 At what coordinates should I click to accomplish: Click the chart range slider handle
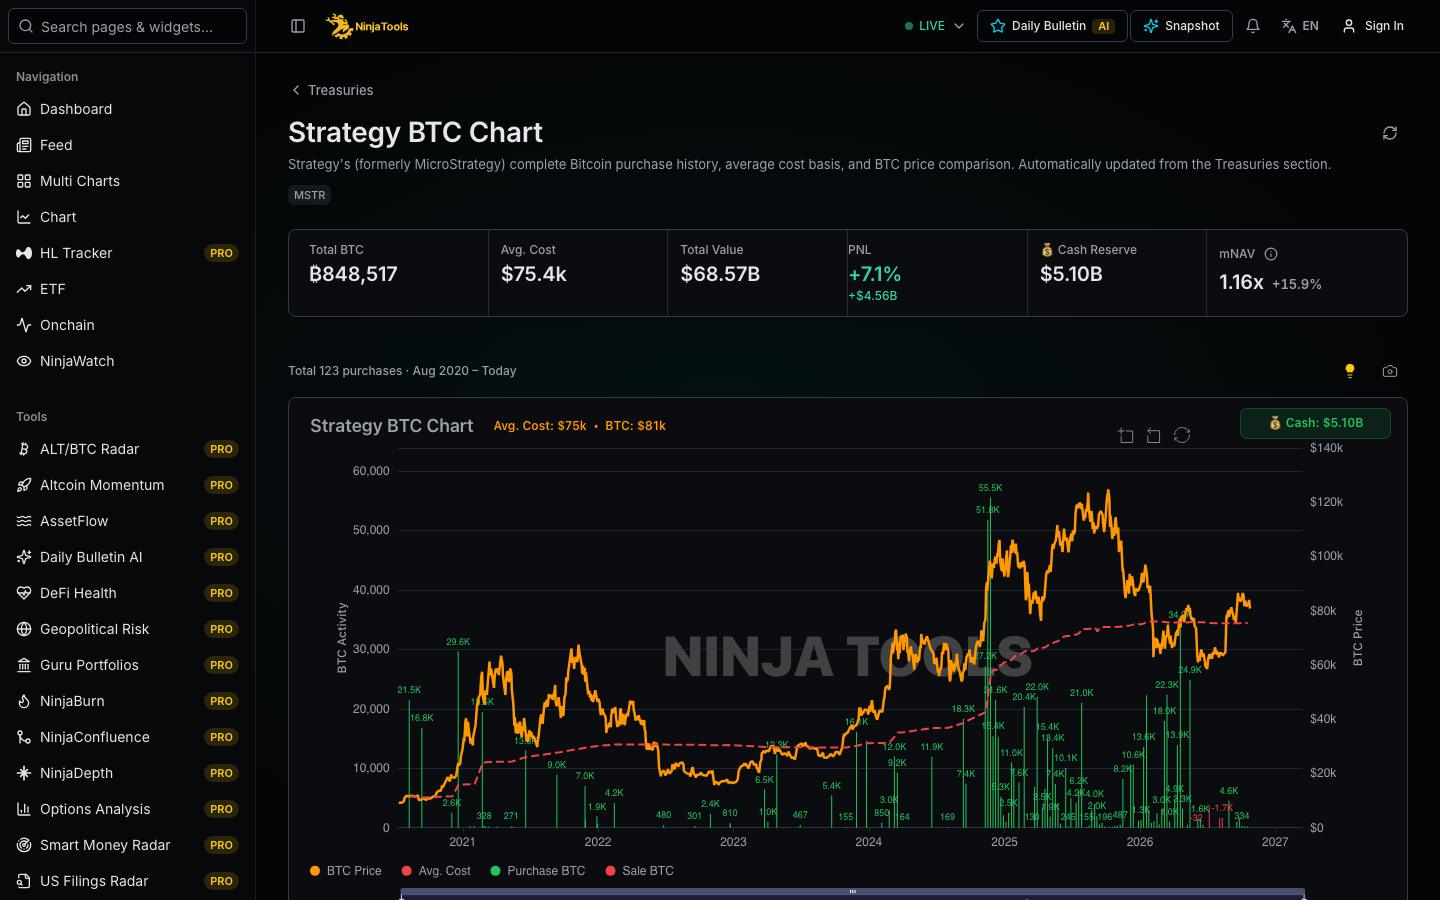(x=853, y=891)
